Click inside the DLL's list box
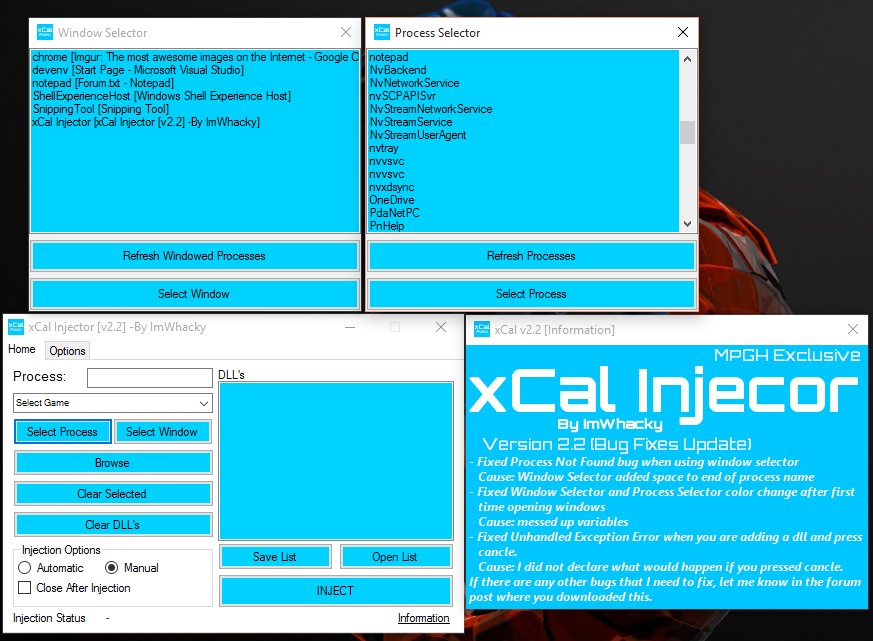Viewport: 873px width, 641px height. pos(336,461)
